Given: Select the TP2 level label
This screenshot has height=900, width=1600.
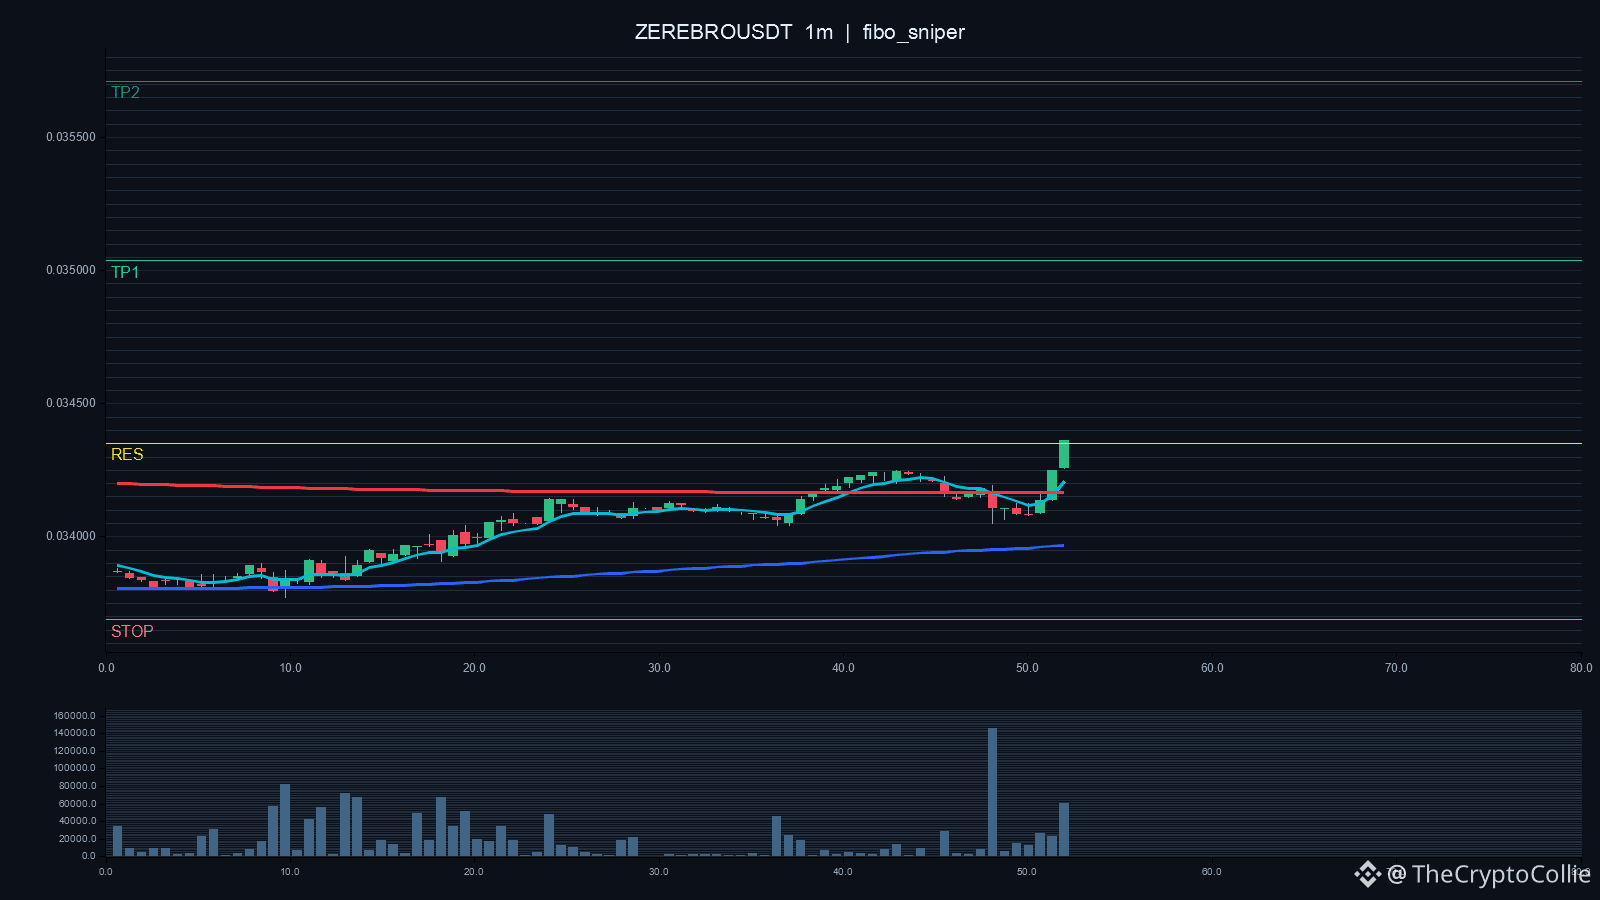Looking at the screenshot, I should point(125,92).
